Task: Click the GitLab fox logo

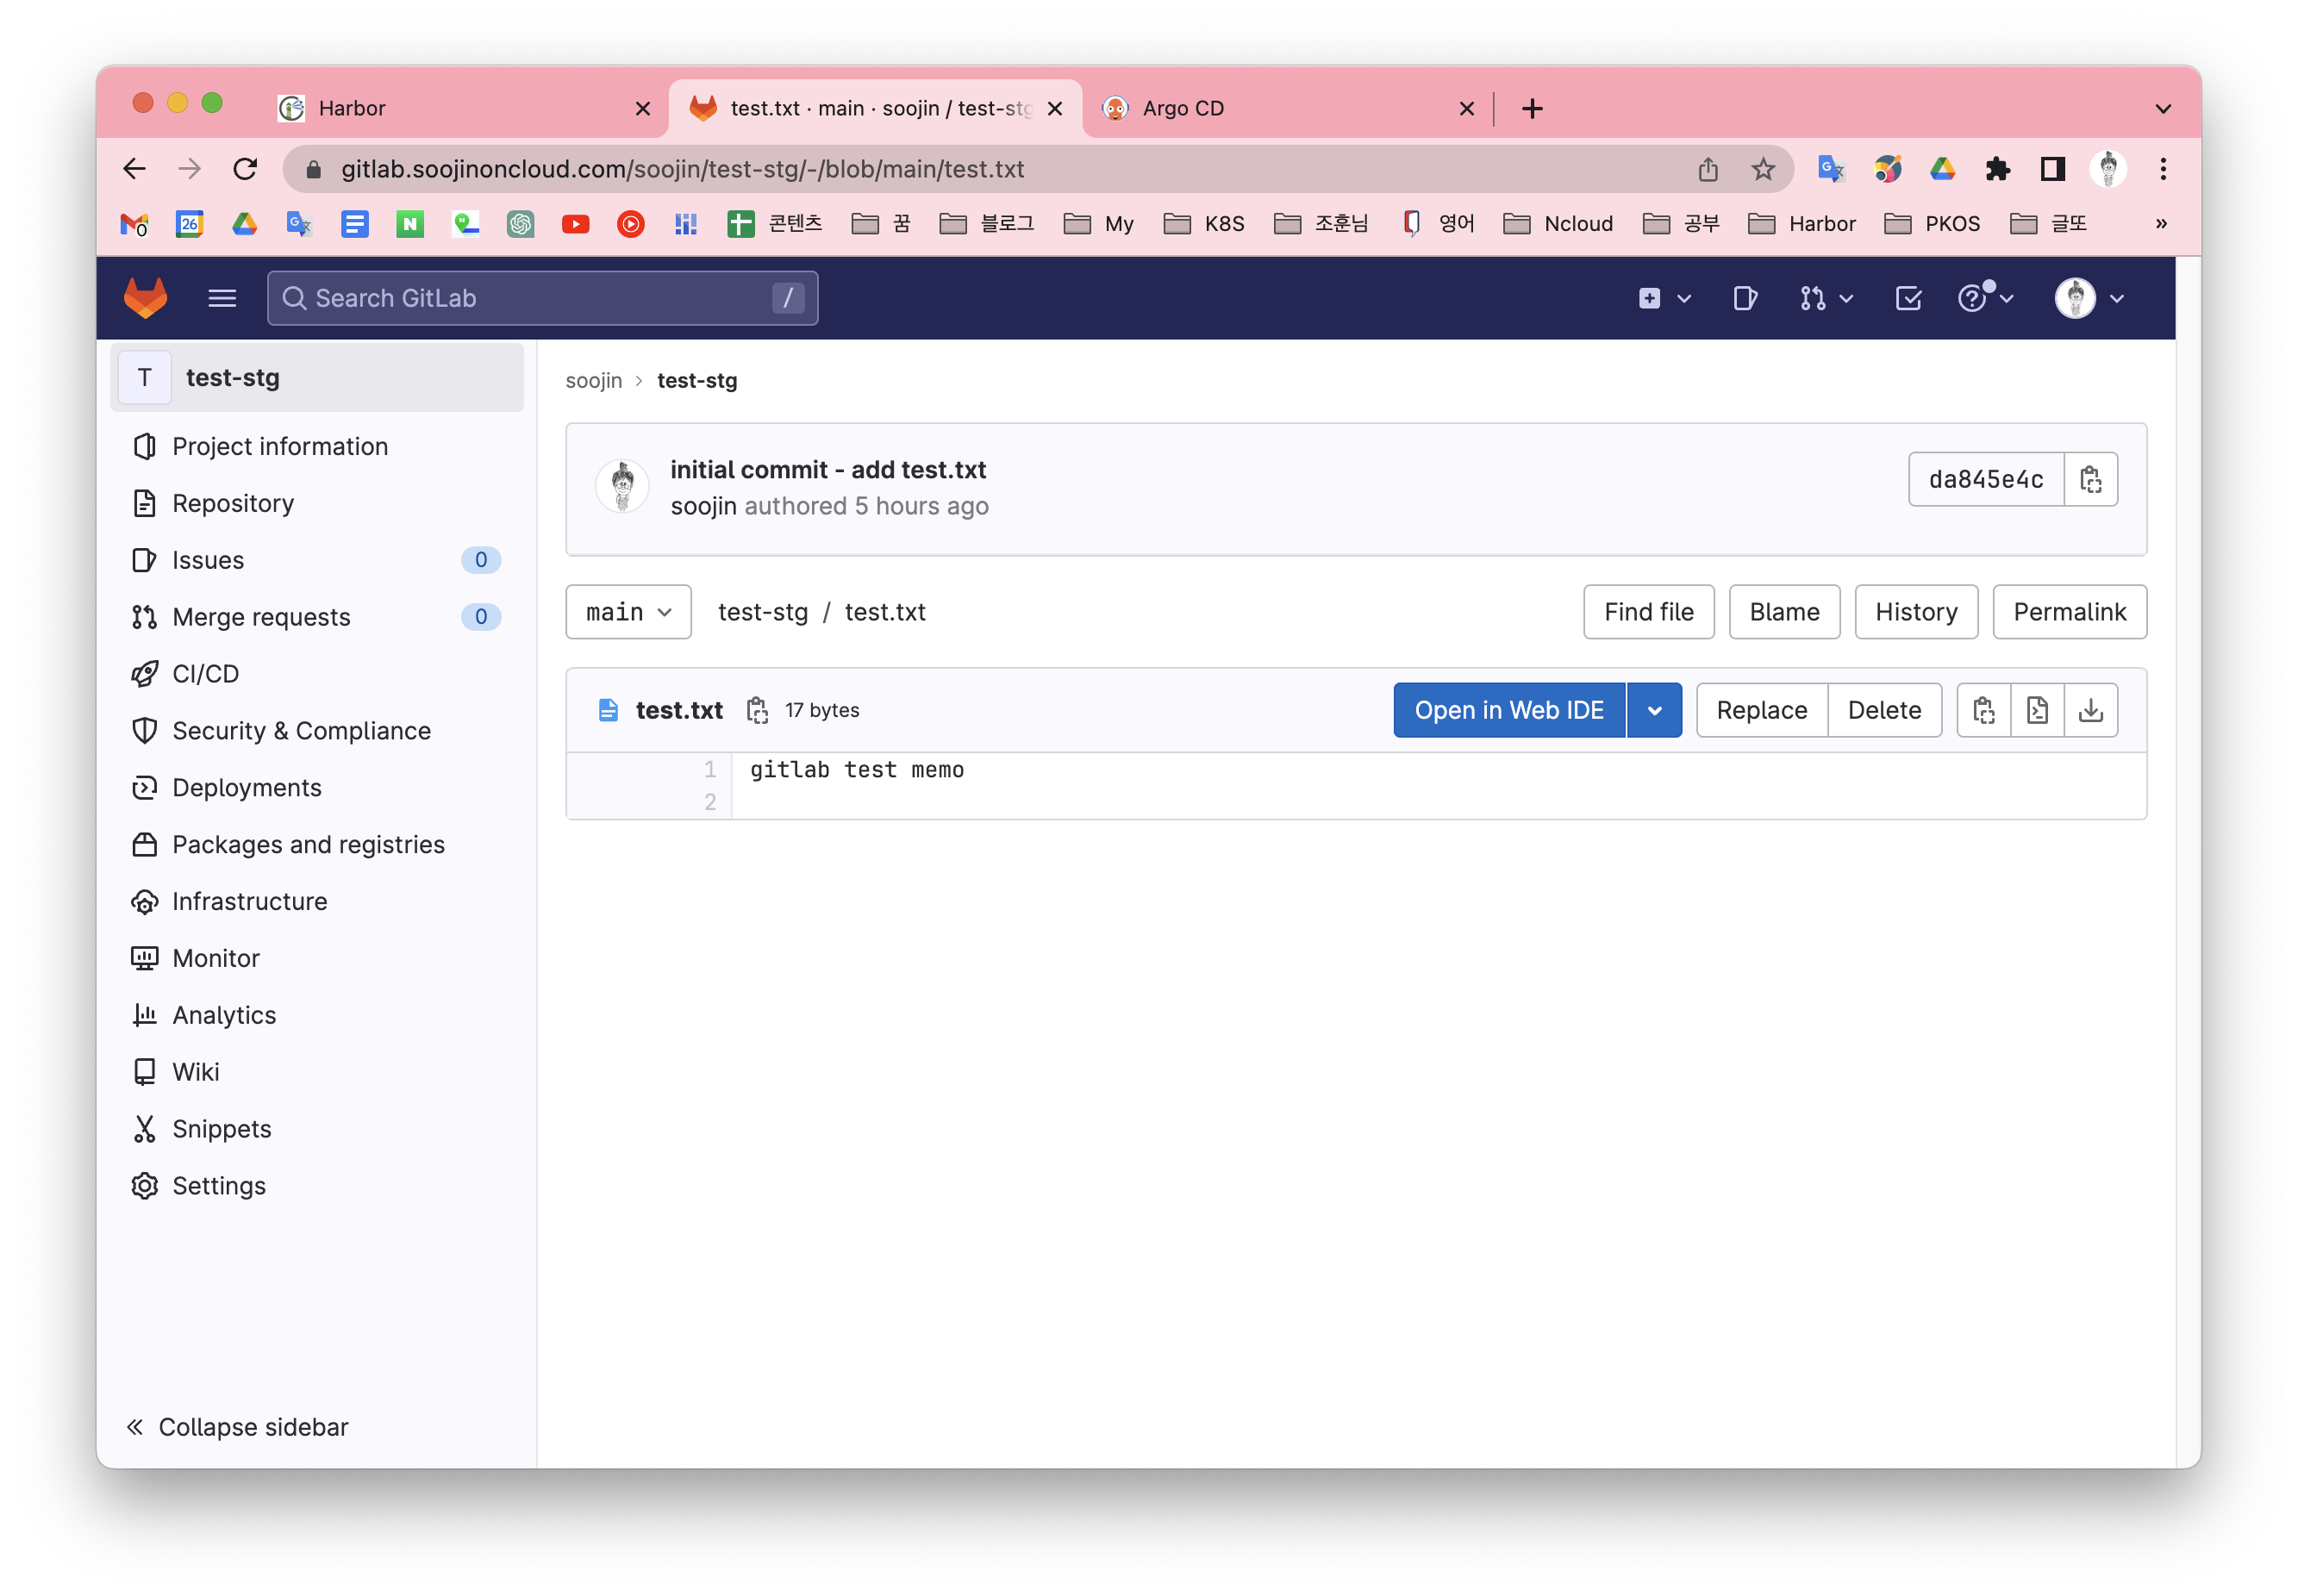Action: (x=146, y=298)
